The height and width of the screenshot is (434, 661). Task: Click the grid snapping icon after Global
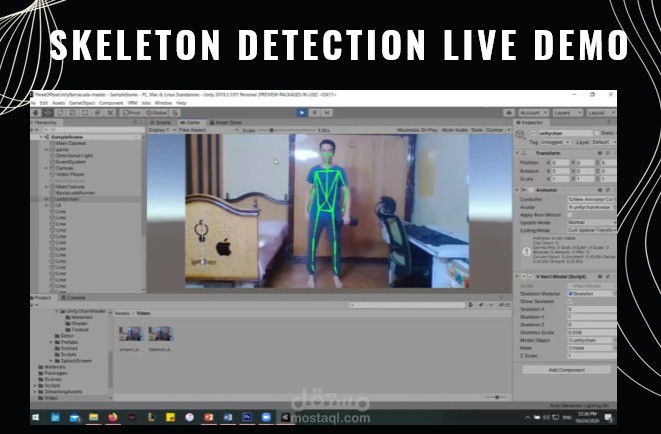(175, 113)
